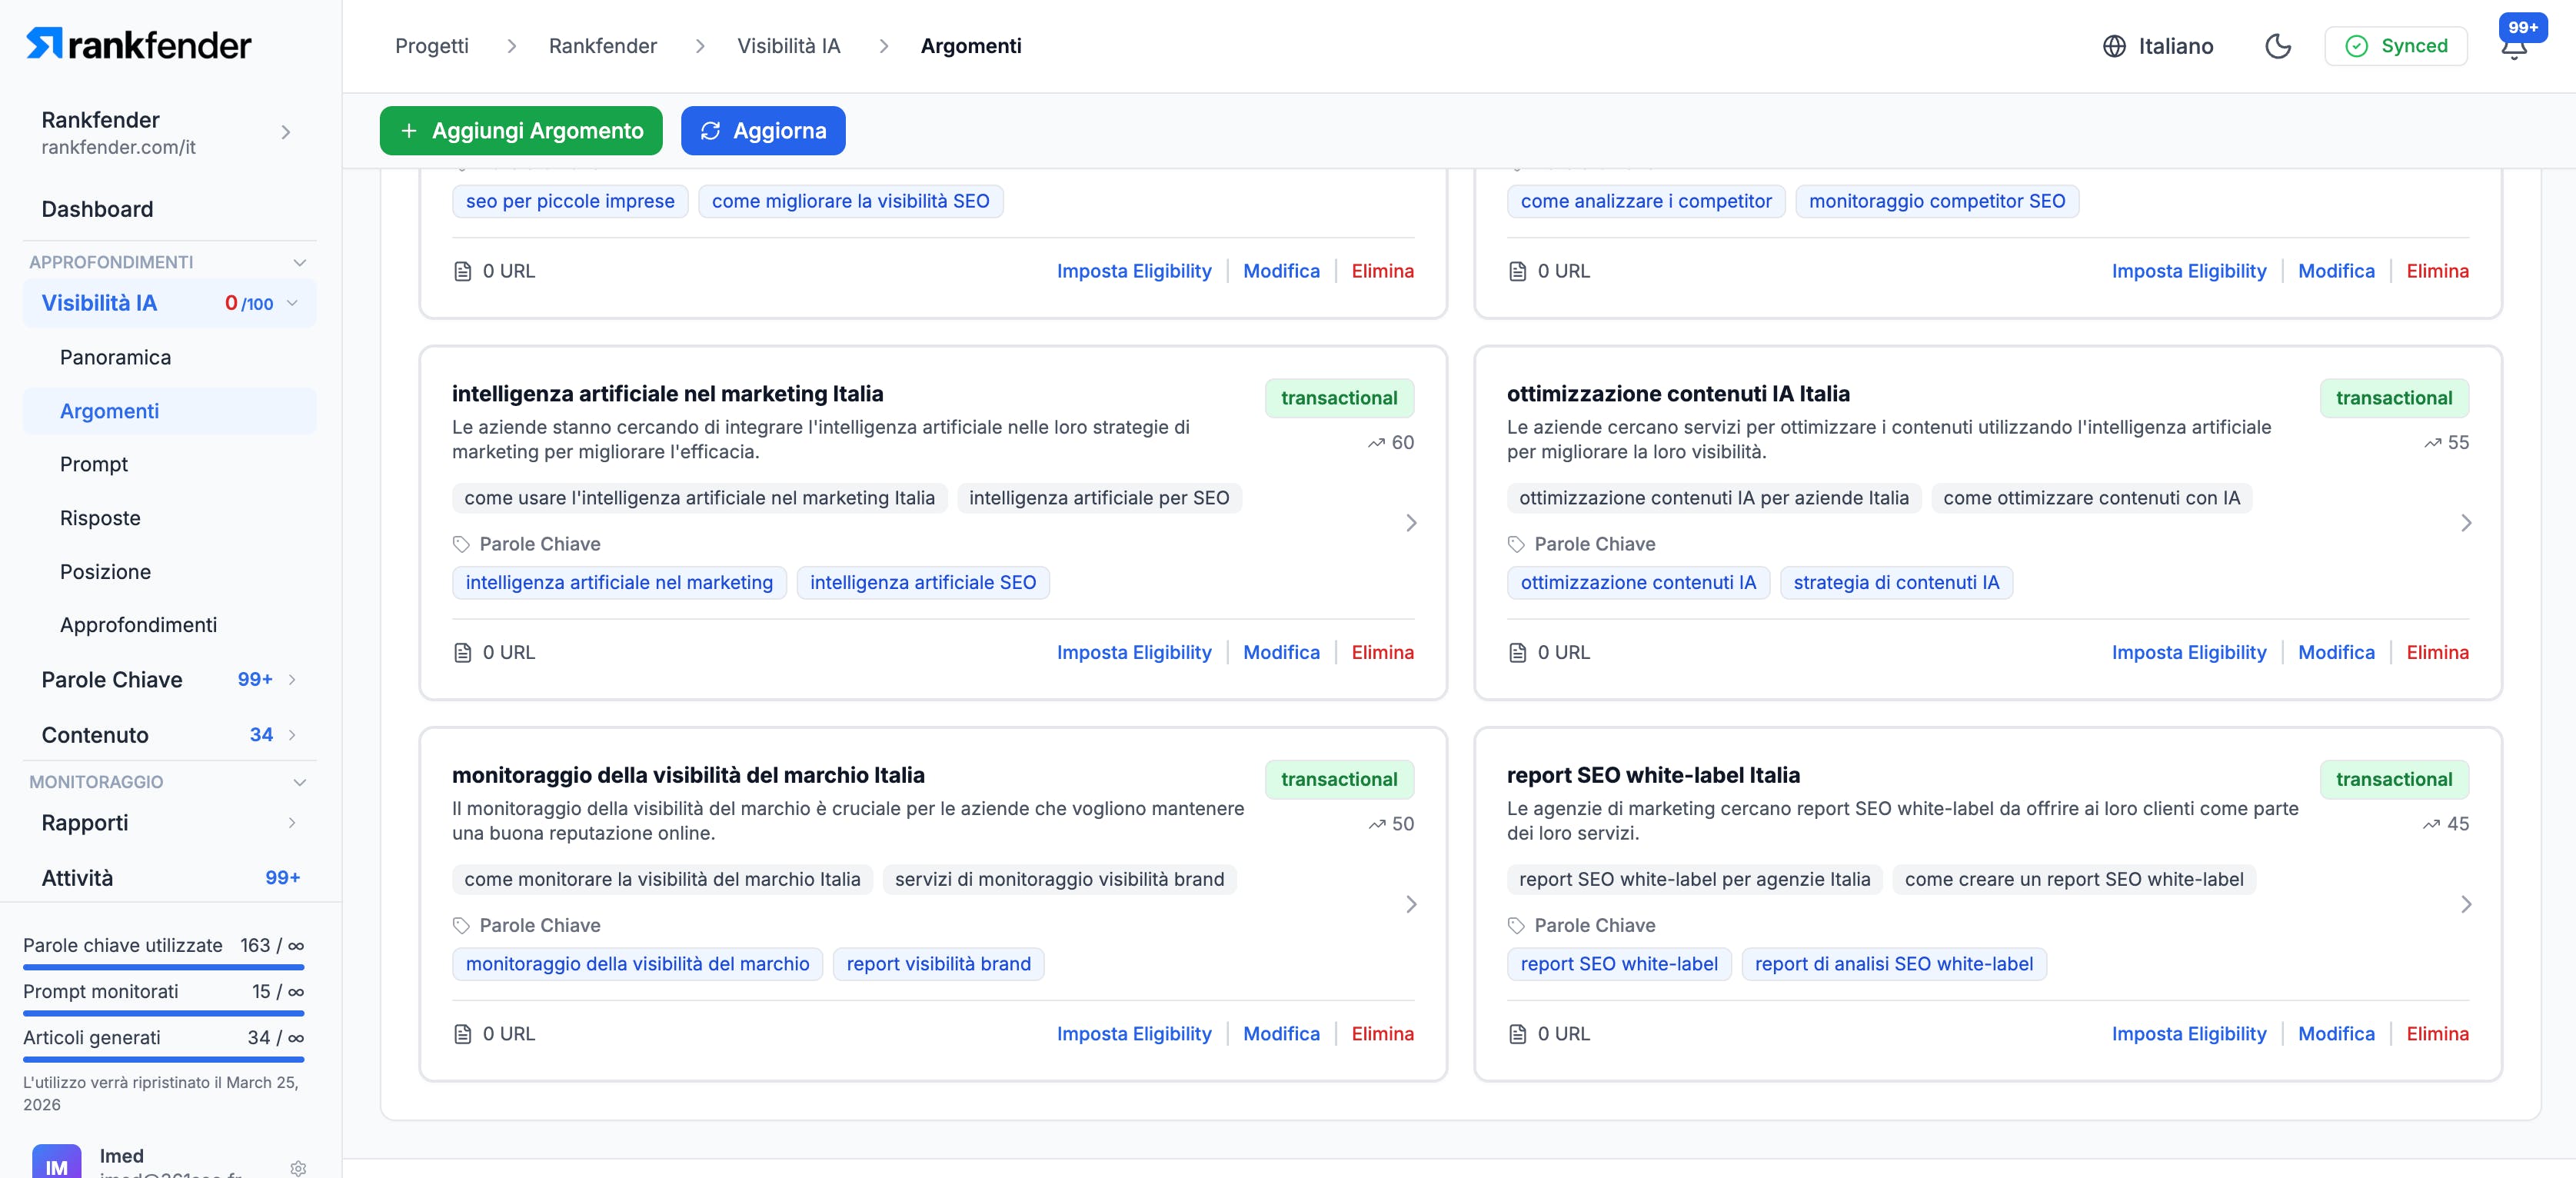Click Aggiungi Argomento button
This screenshot has height=1178, width=2576.
(x=520, y=131)
